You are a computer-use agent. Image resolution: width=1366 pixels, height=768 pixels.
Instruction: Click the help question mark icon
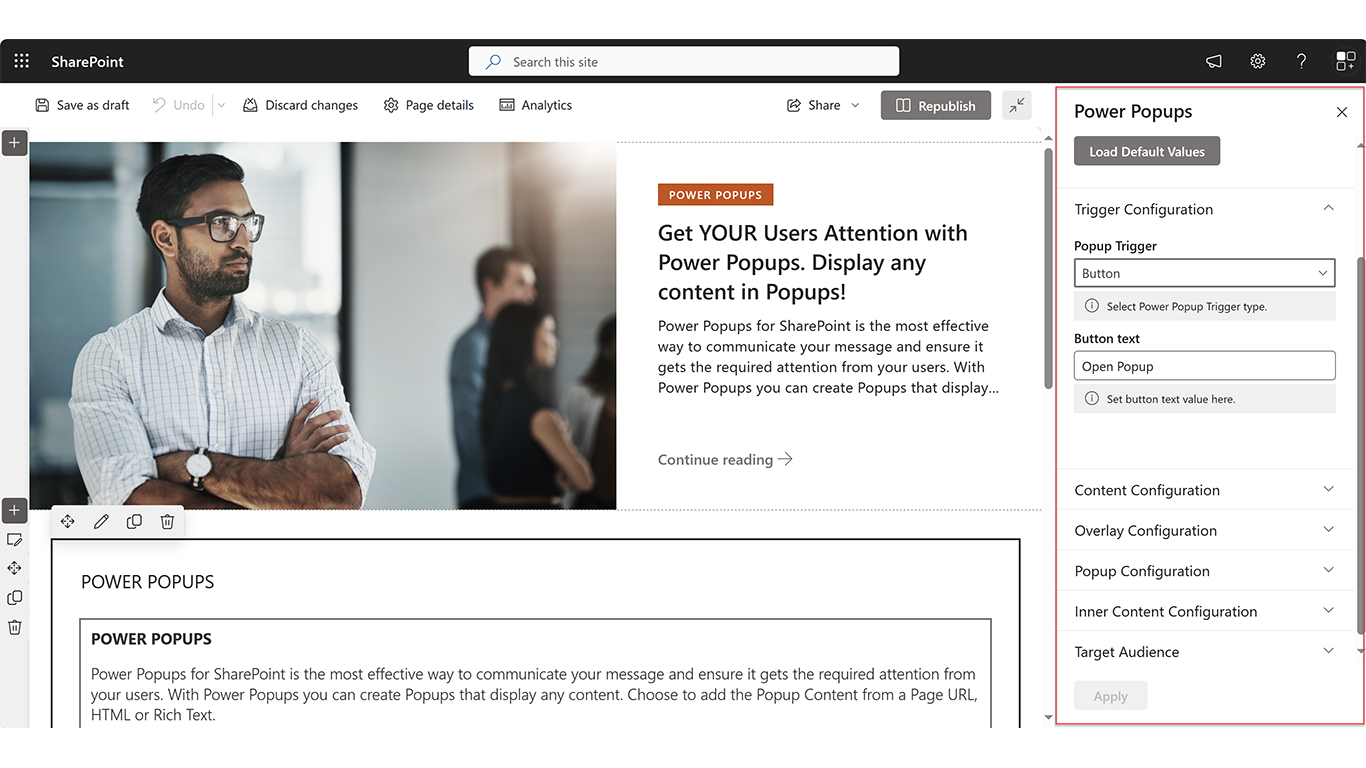[1301, 61]
